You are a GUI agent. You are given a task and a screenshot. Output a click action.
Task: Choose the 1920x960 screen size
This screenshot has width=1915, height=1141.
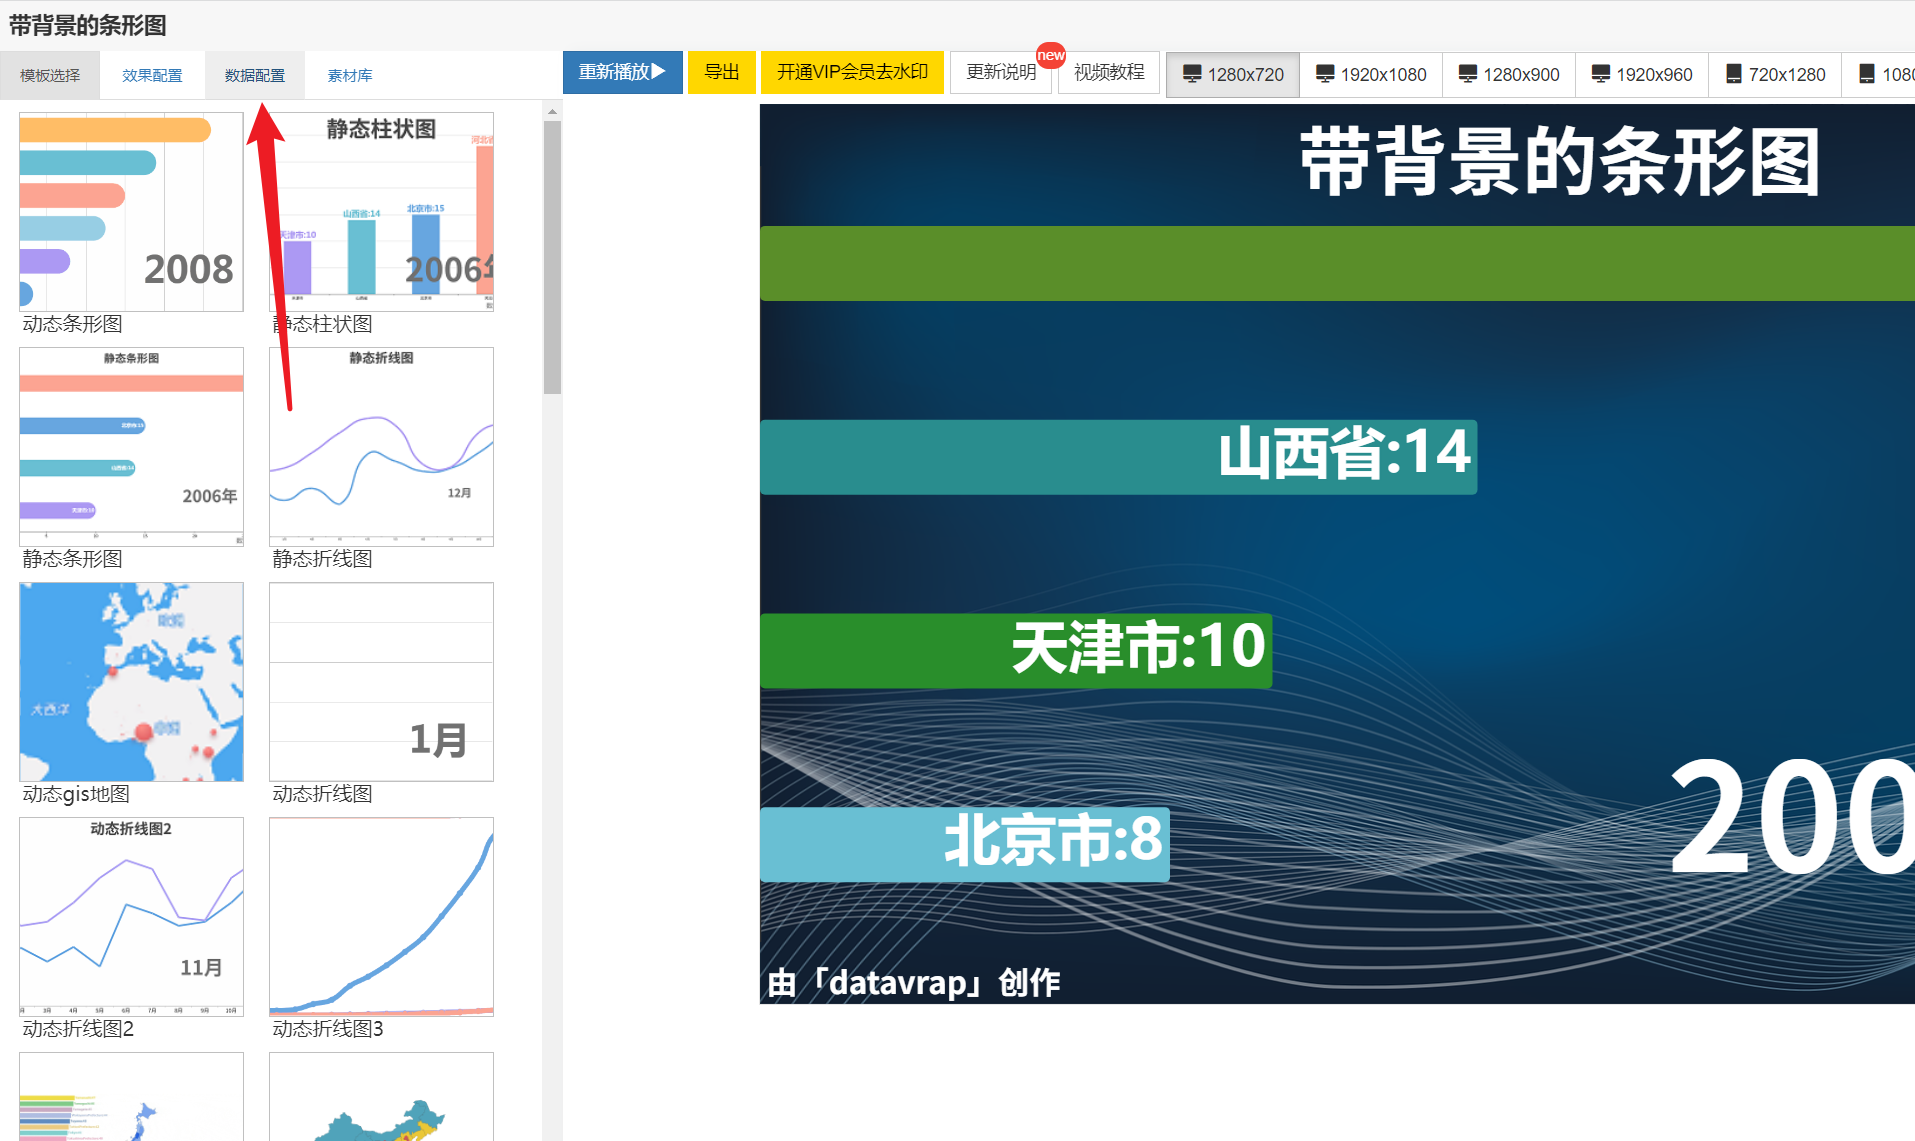1642,75
